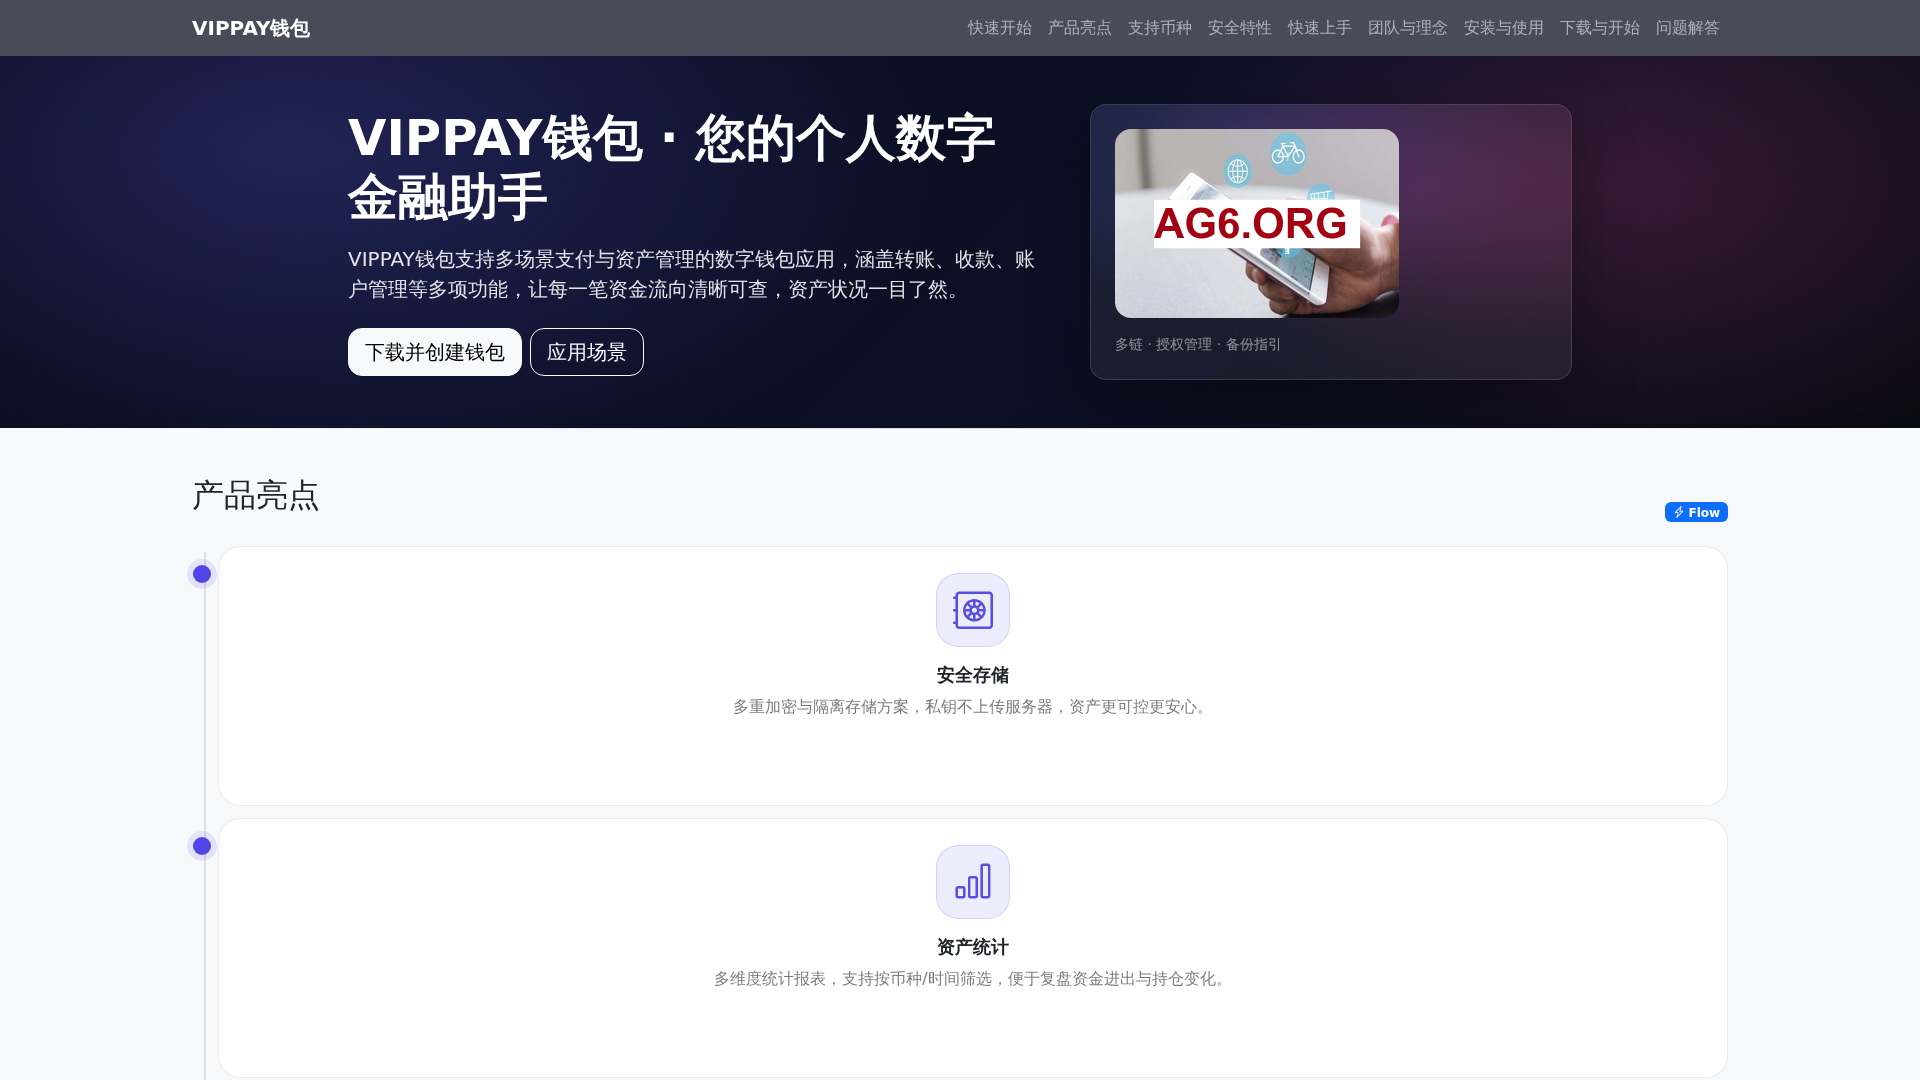
Task: Open the 安装与使用 nav link
Action: tap(1503, 28)
